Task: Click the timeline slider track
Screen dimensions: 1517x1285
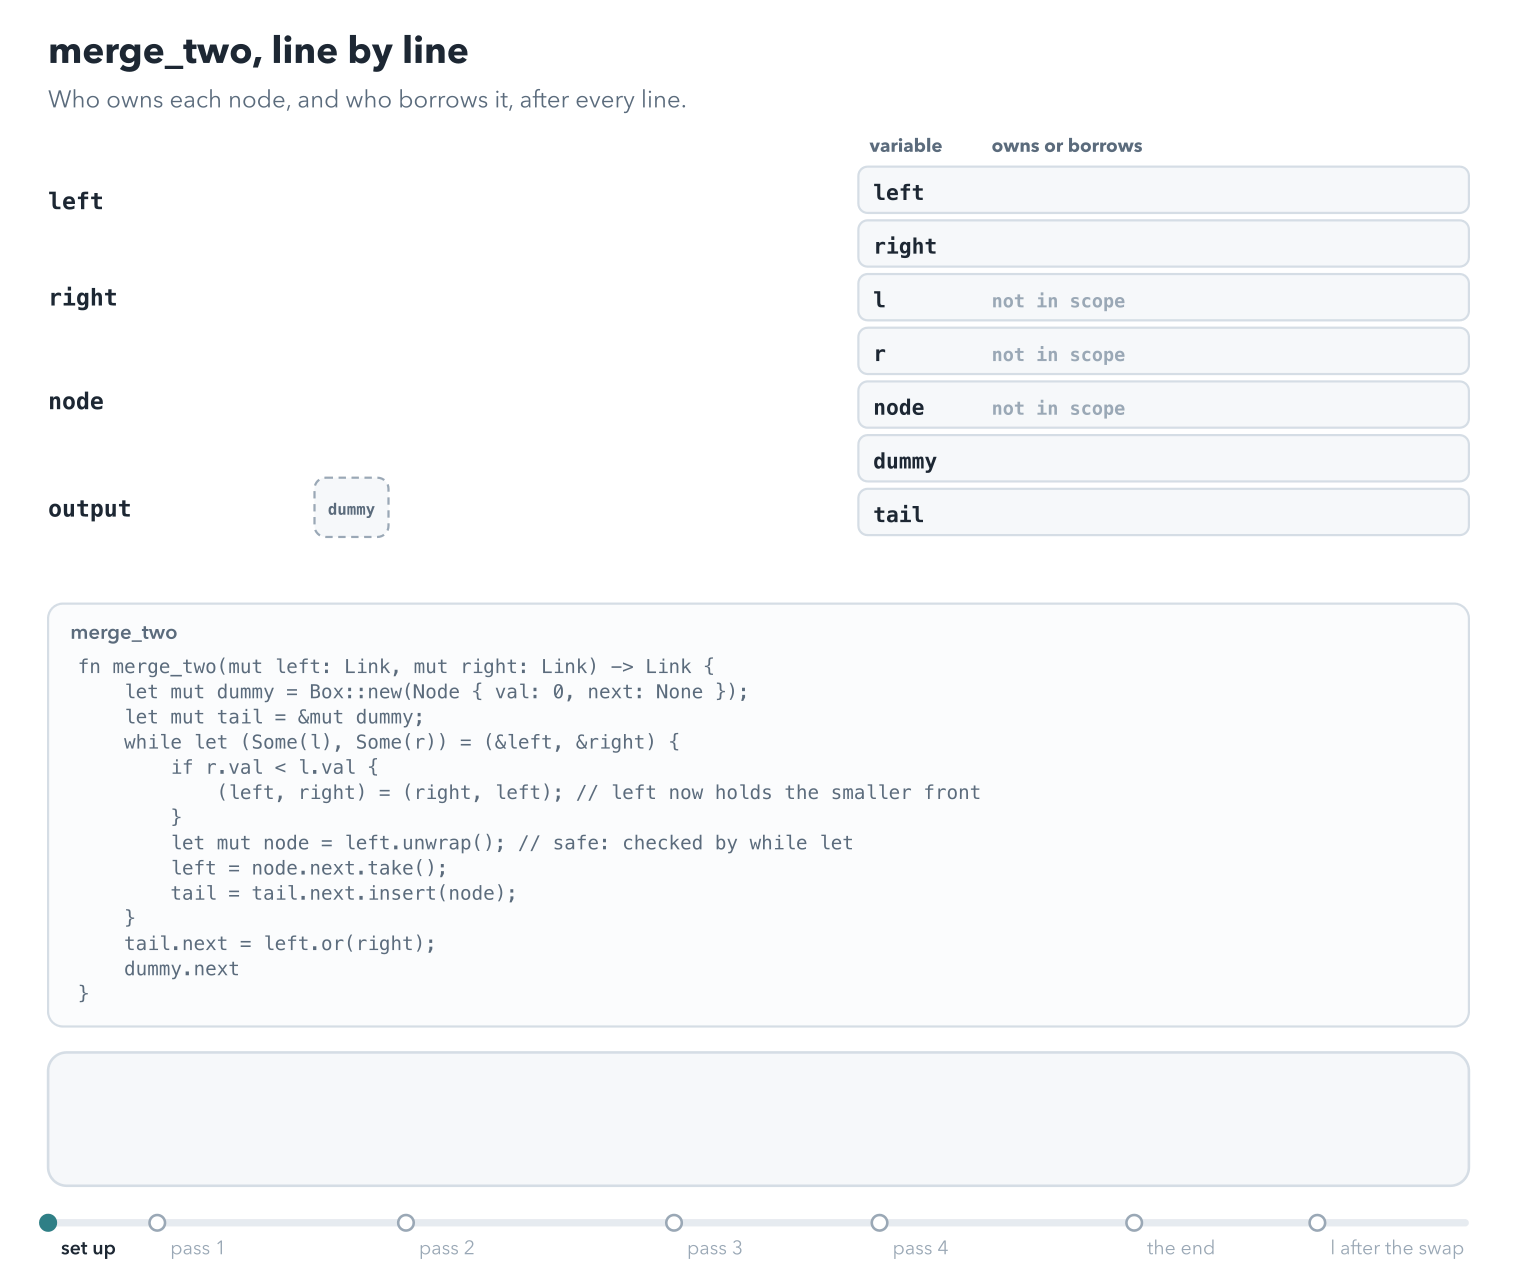Action: 758,1222
